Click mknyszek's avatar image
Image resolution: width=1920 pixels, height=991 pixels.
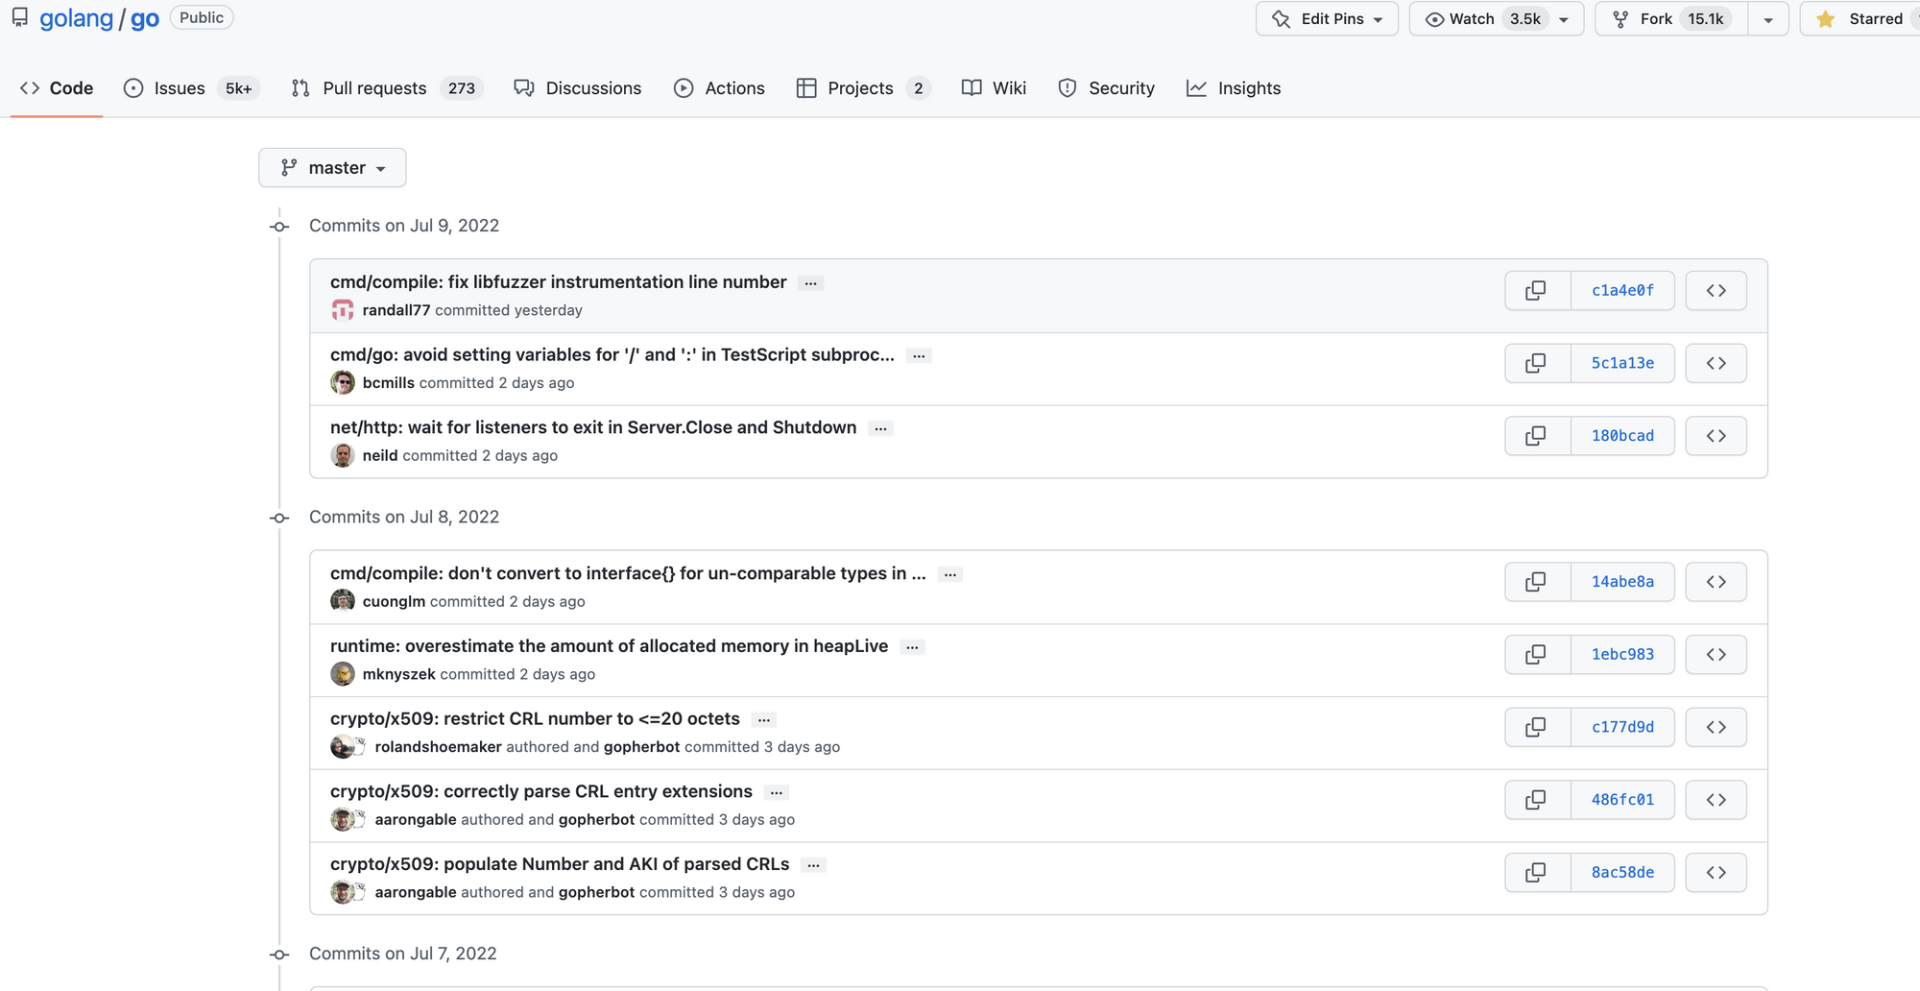coord(342,674)
